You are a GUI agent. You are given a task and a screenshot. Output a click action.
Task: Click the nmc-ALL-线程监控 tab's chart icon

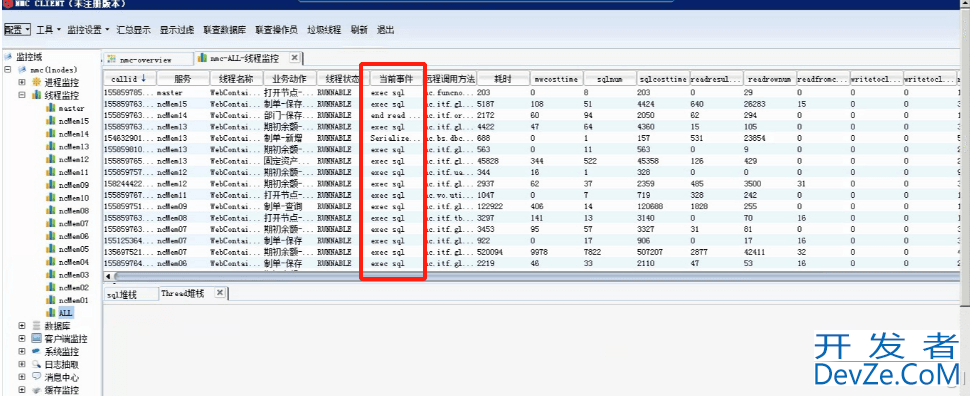click(x=202, y=59)
